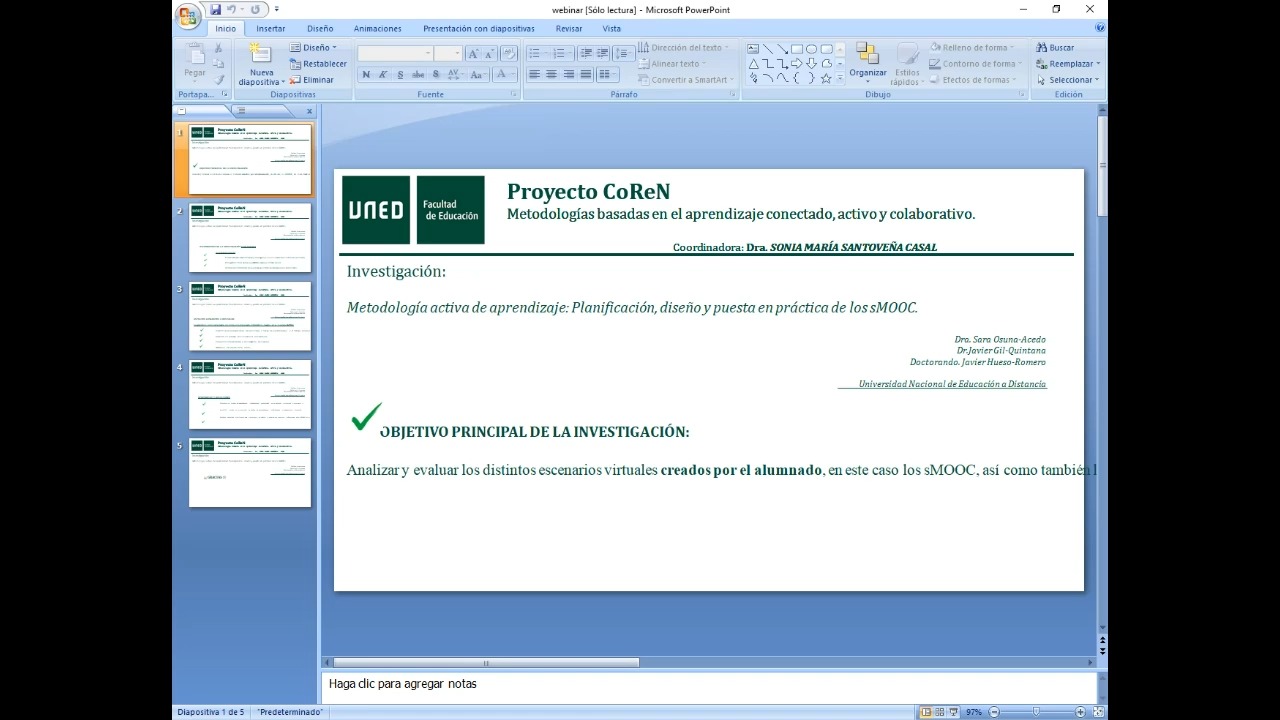Toggle text shadow formatting

coord(436,75)
